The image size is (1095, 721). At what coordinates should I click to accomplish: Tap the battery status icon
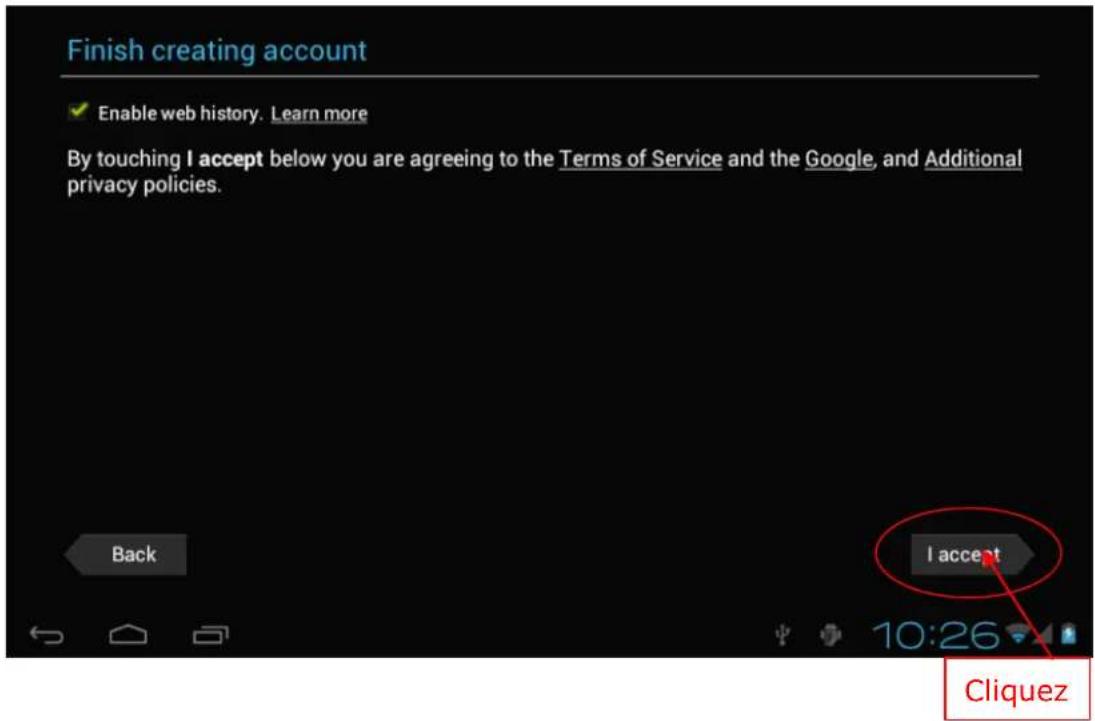(x=1068, y=633)
